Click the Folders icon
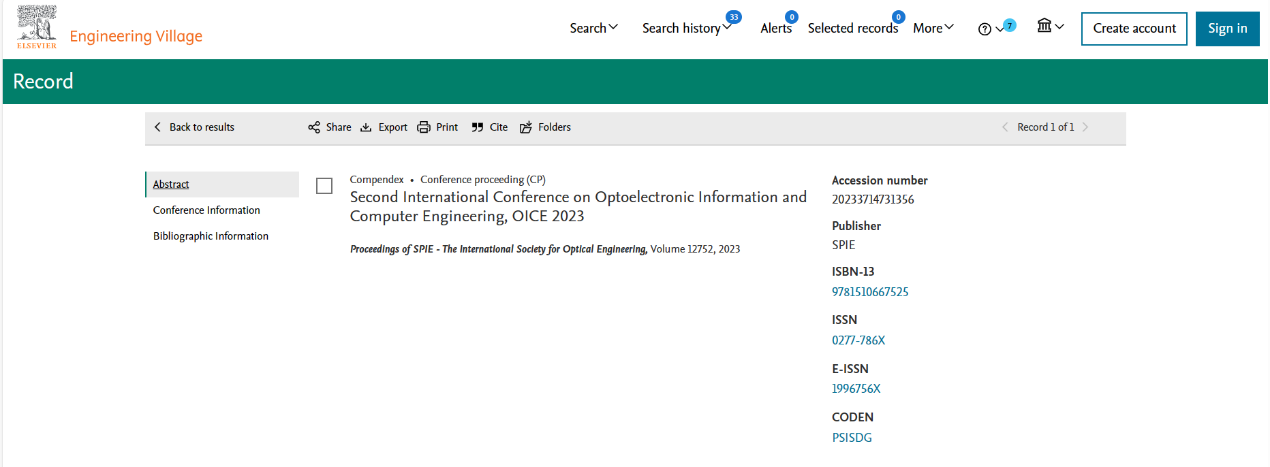1270x467 pixels. [x=526, y=127]
